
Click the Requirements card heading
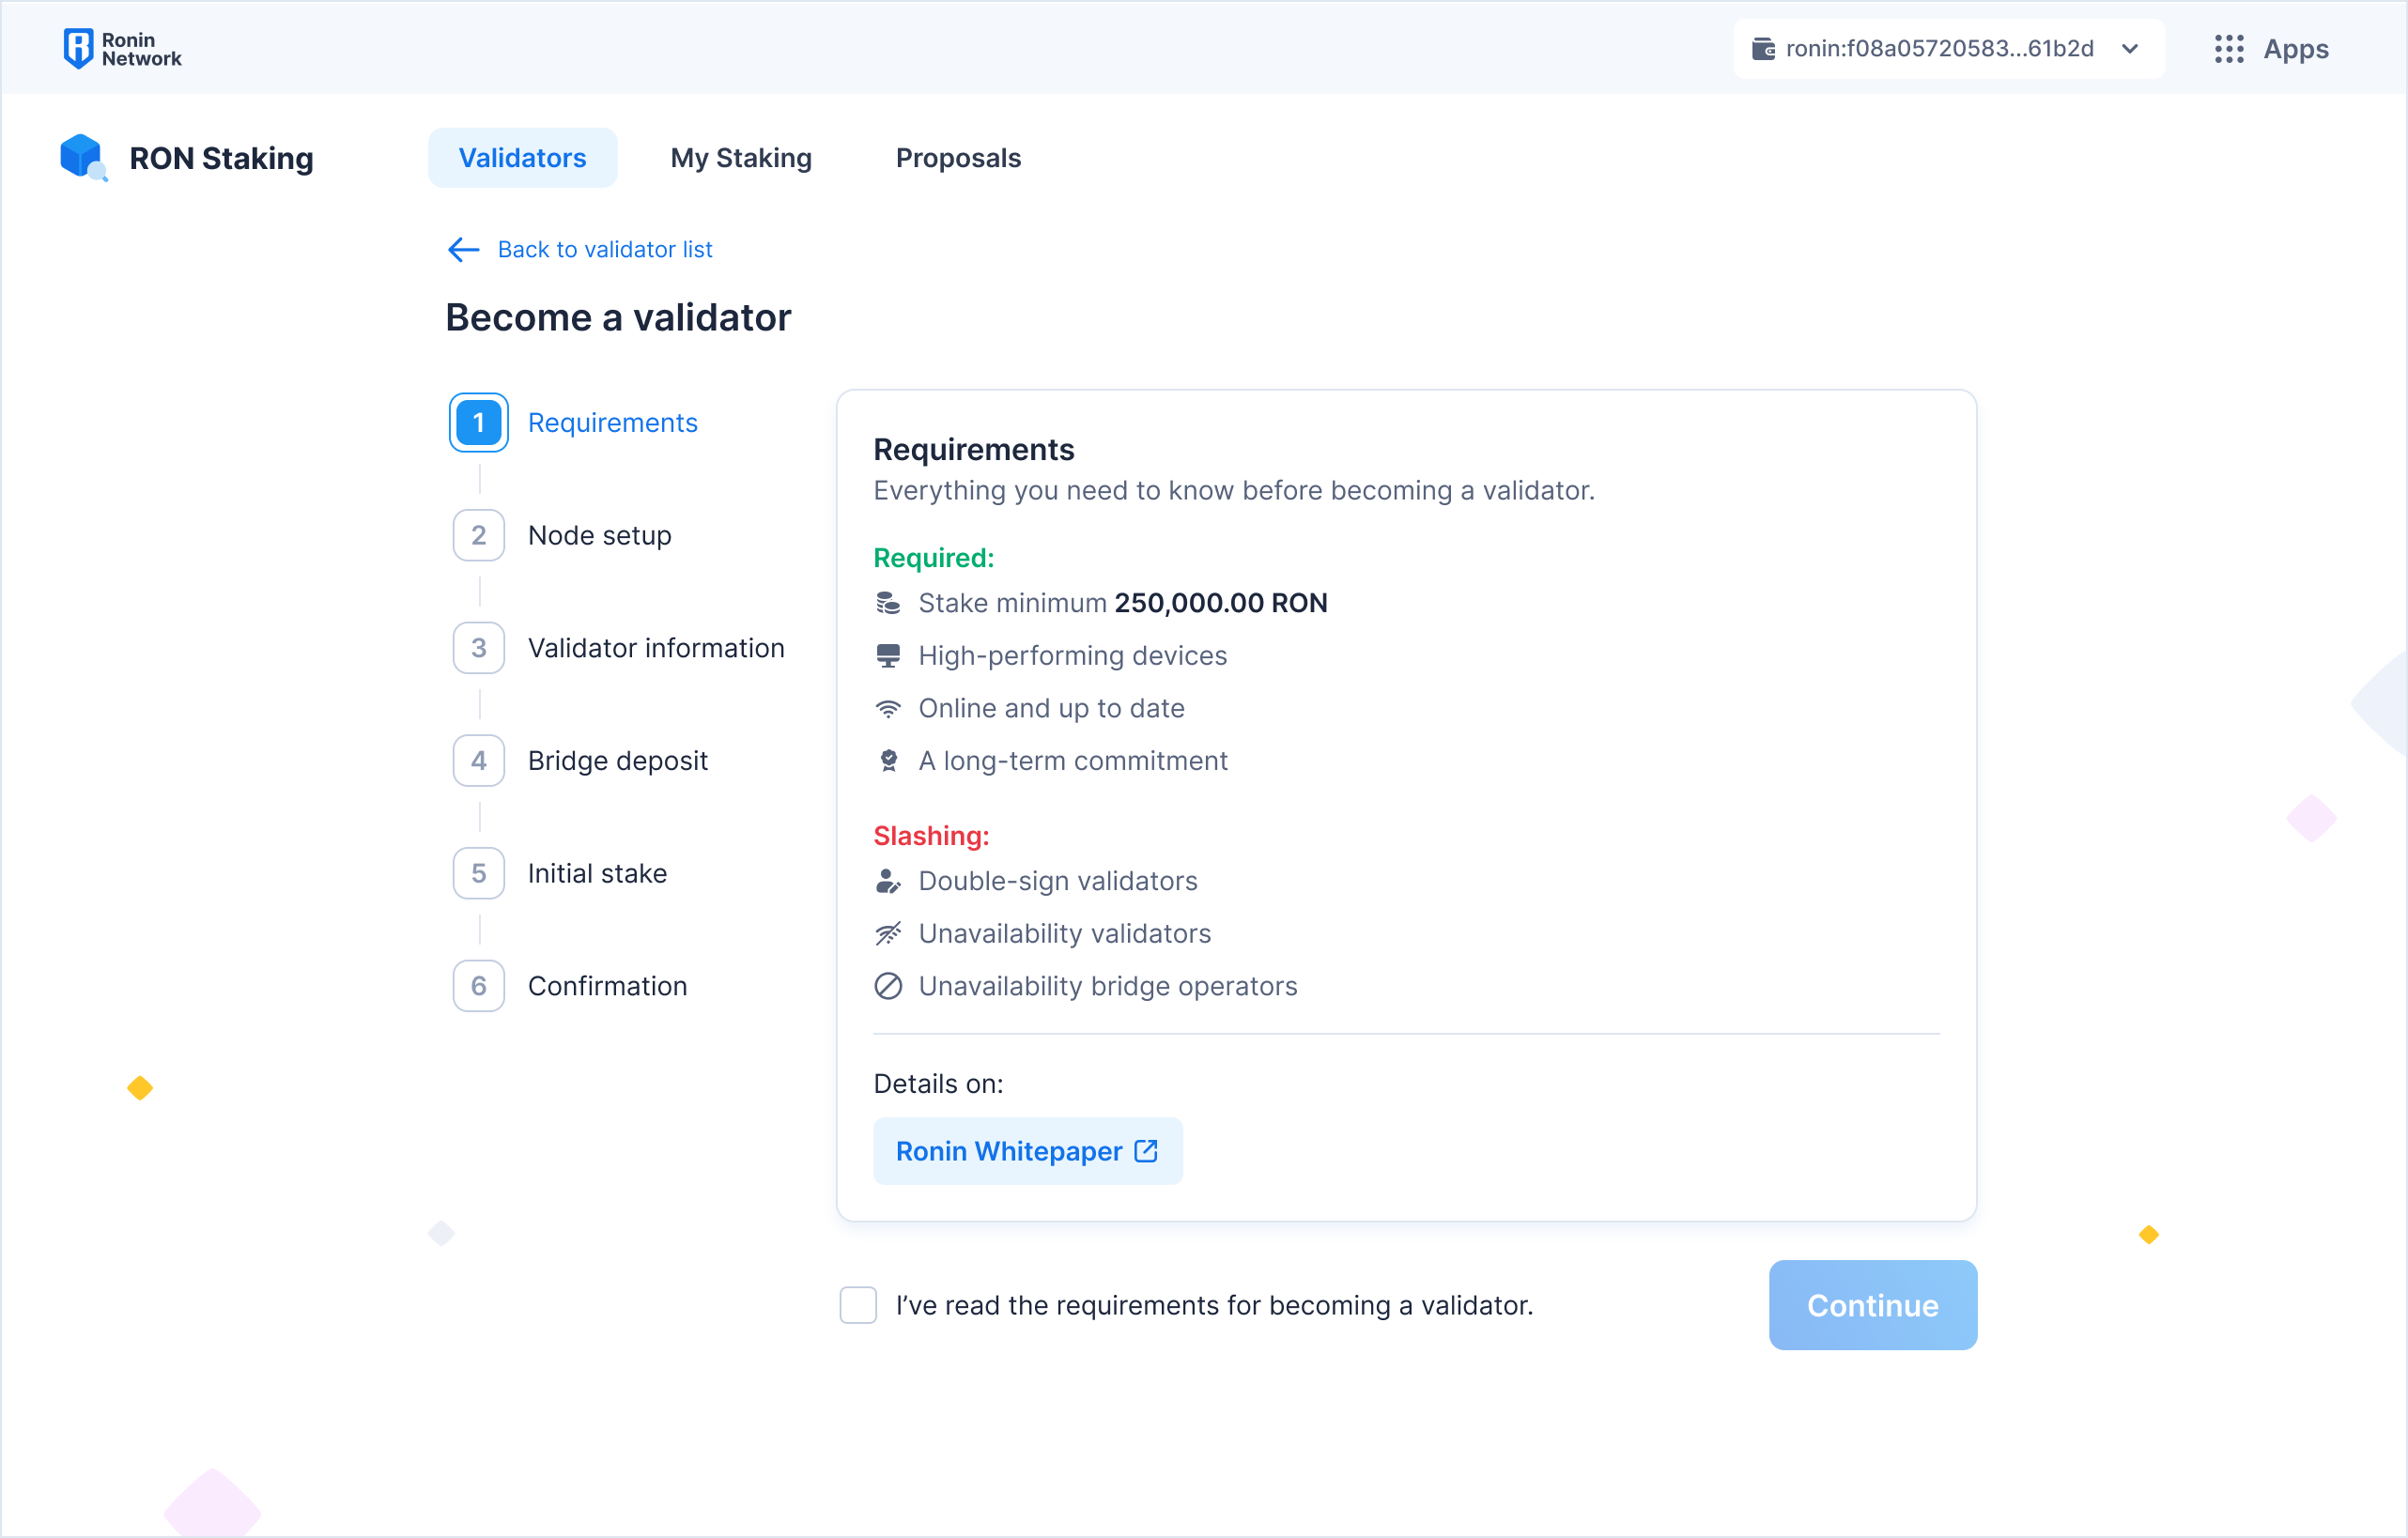[x=974, y=450]
